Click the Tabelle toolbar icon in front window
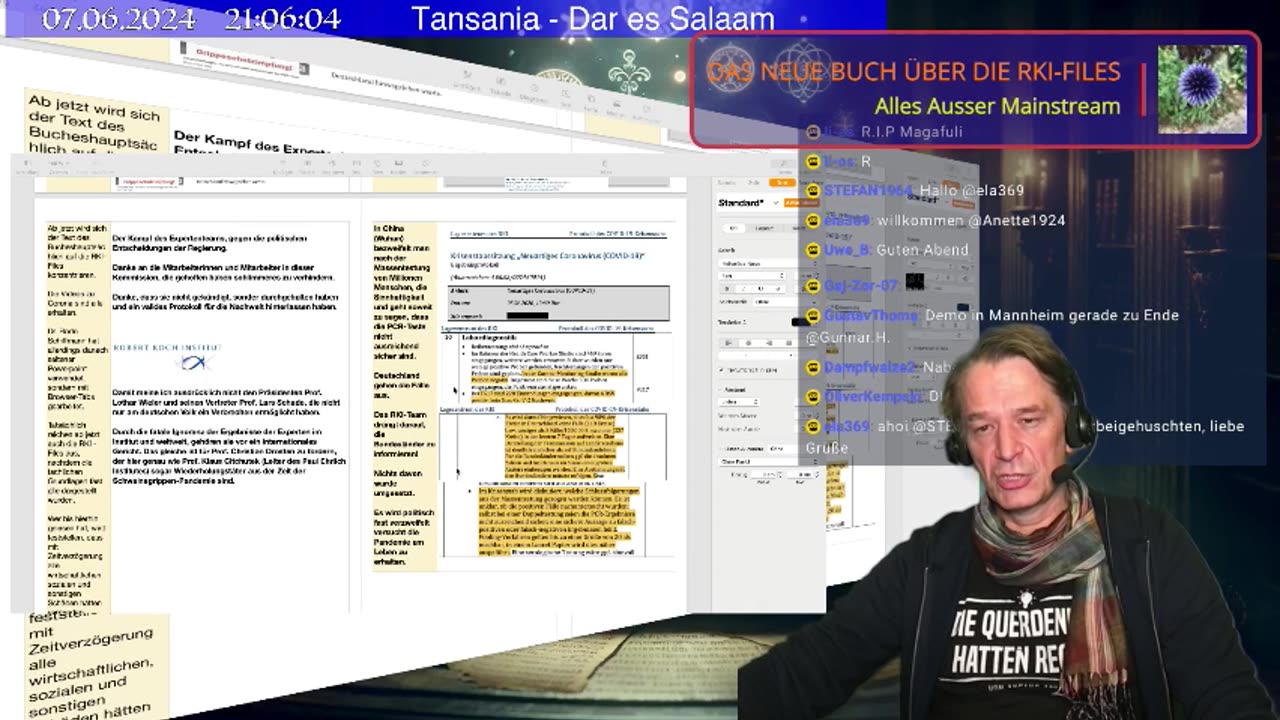 tap(308, 167)
